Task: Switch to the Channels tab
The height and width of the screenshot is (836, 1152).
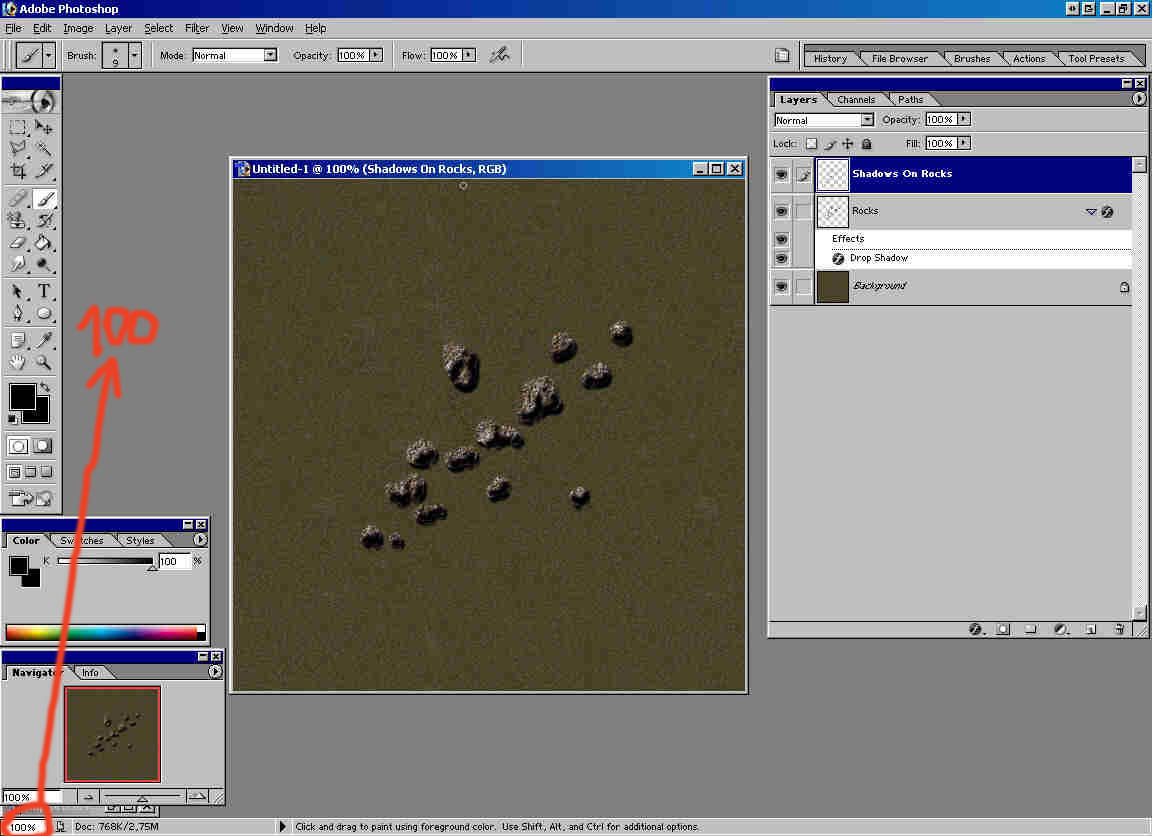Action: [856, 99]
